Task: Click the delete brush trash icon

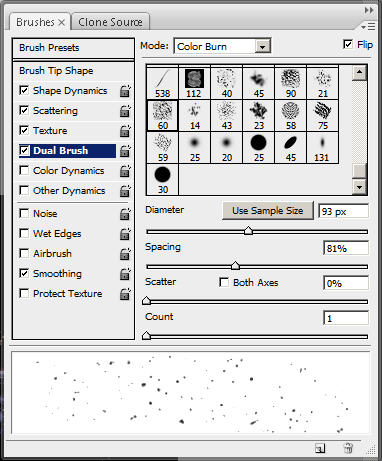Action: tap(348, 448)
